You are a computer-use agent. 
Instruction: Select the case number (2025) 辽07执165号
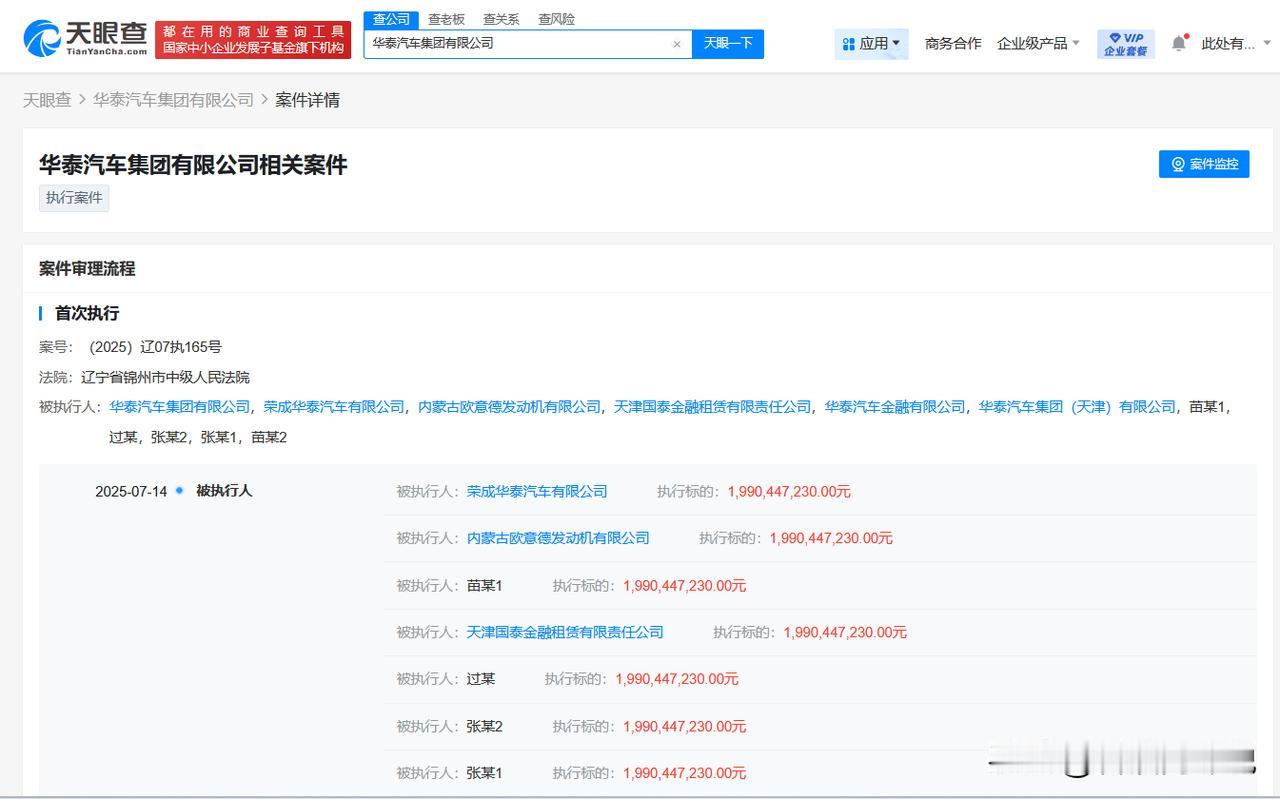(x=155, y=347)
